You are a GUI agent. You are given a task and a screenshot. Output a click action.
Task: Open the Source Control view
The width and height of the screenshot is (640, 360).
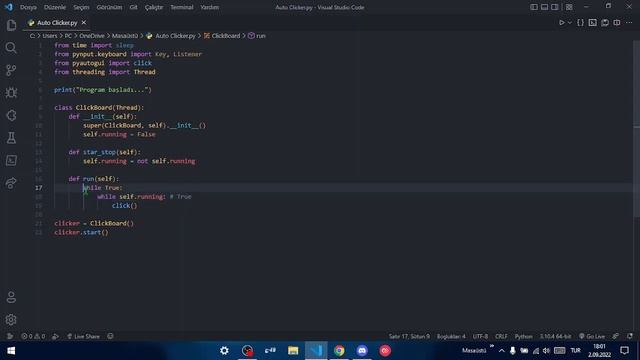(x=11, y=70)
